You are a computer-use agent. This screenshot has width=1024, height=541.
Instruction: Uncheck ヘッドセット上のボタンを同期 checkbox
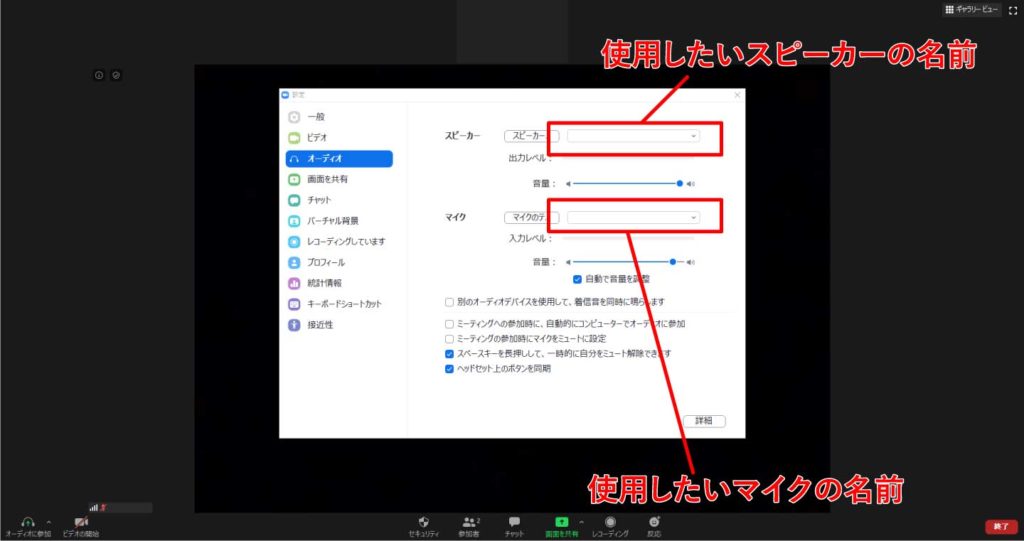449,368
